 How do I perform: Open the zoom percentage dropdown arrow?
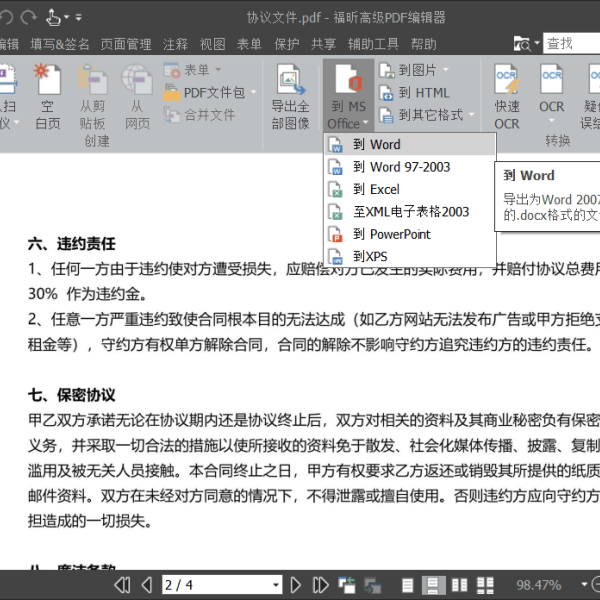coord(584,584)
